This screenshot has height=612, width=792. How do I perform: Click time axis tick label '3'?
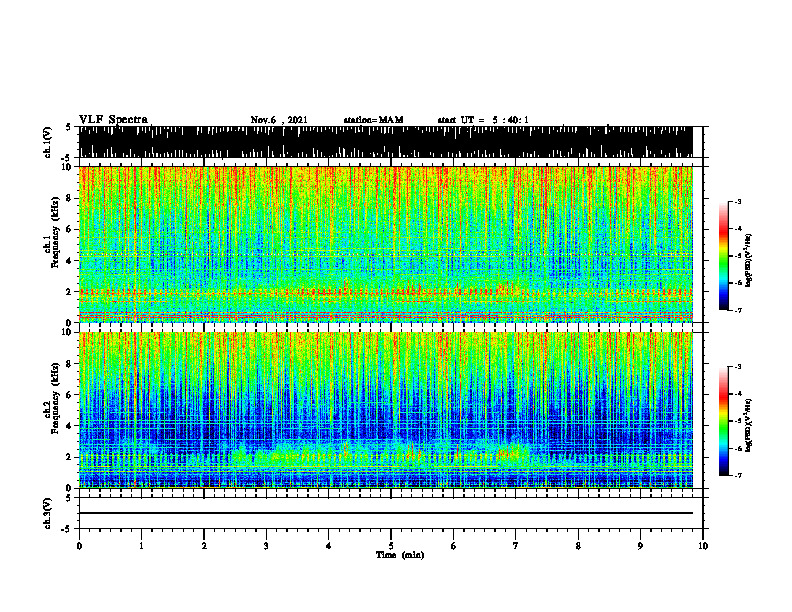[266, 546]
